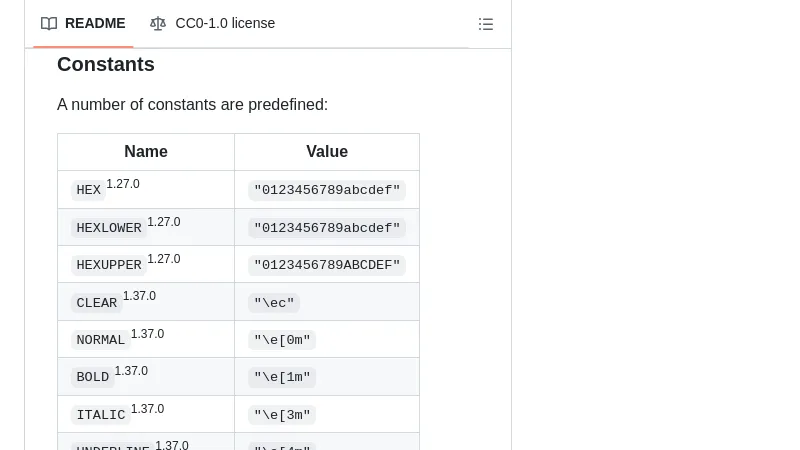Click the Value column header

[x=327, y=152]
